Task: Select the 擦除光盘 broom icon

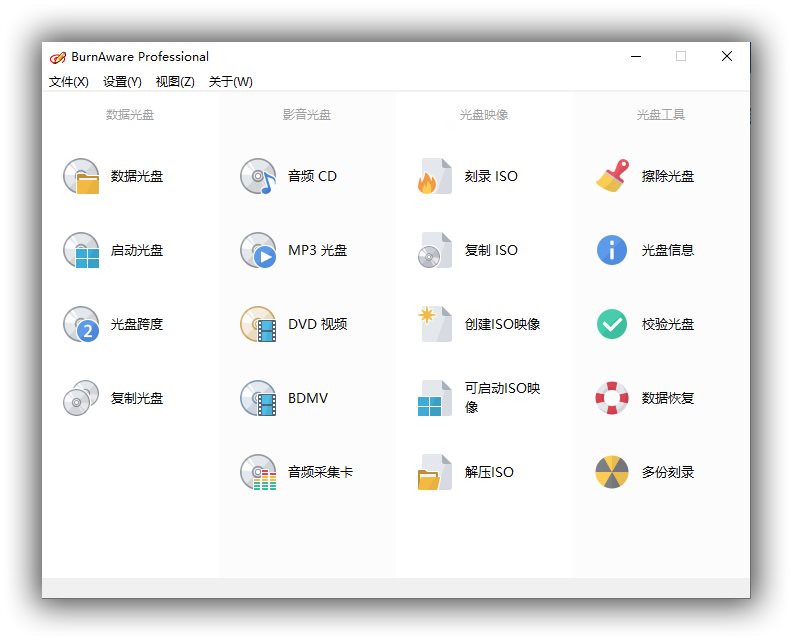Action: (x=612, y=176)
